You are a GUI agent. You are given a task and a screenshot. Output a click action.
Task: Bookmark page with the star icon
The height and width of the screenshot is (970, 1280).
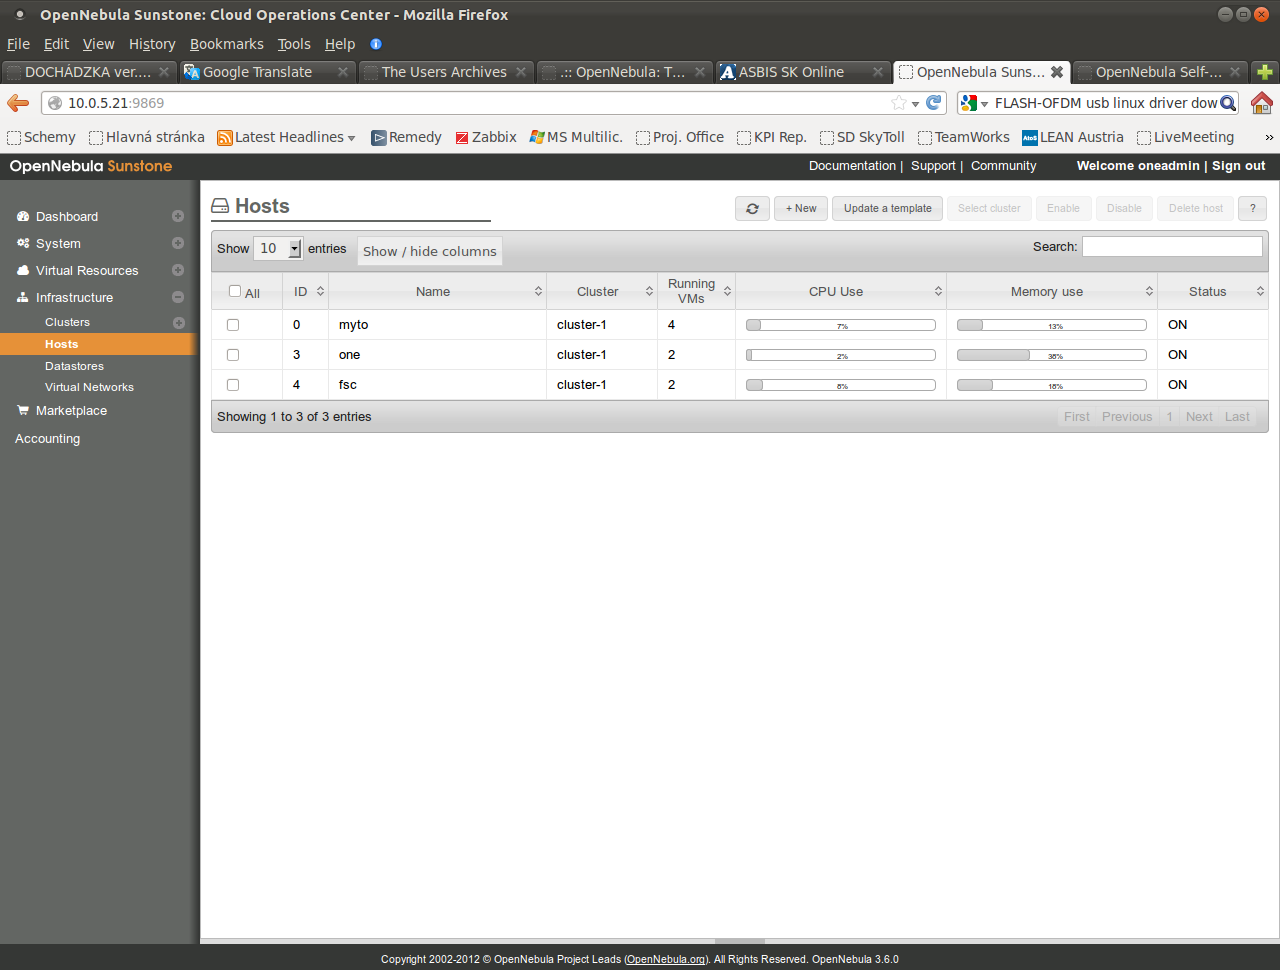pyautogui.click(x=899, y=102)
